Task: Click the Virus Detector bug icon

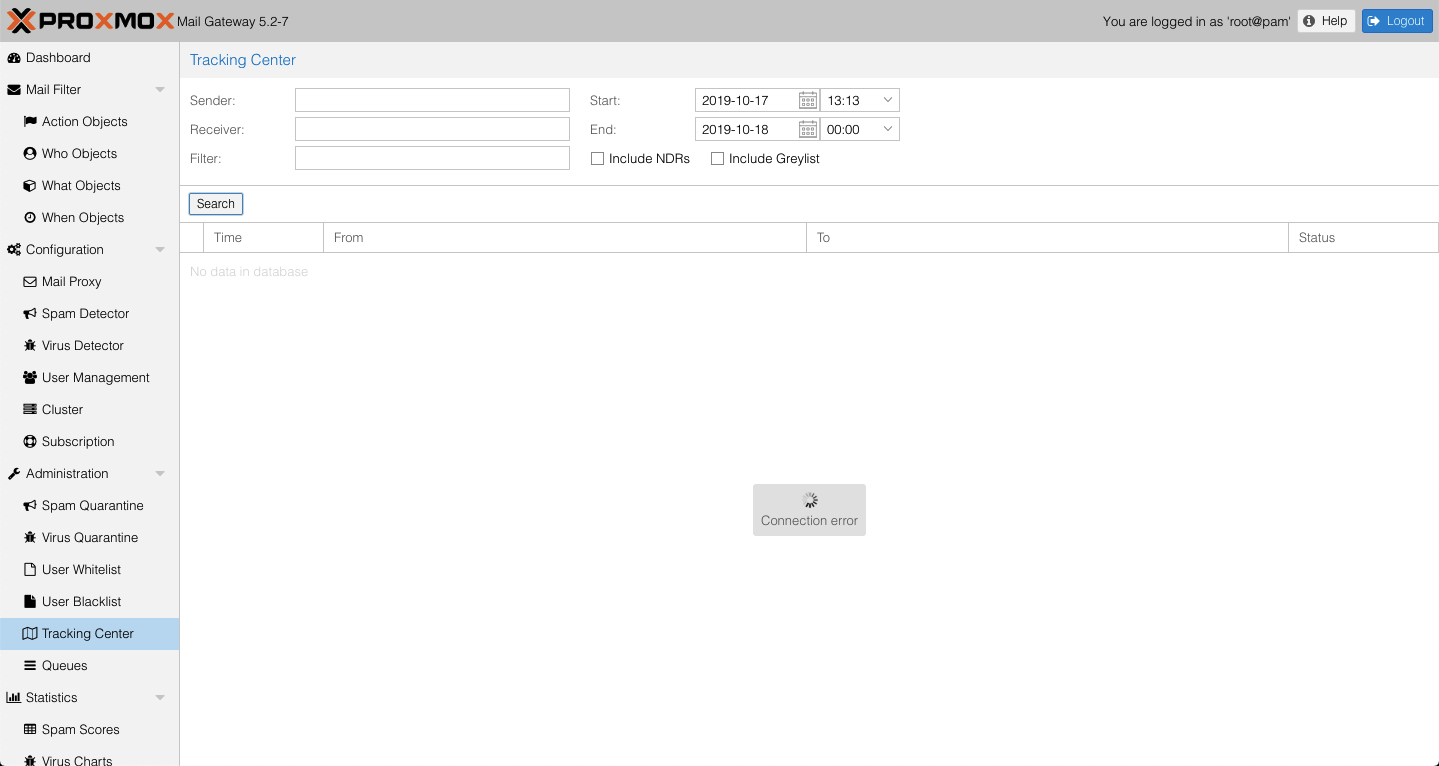Action: (x=30, y=346)
